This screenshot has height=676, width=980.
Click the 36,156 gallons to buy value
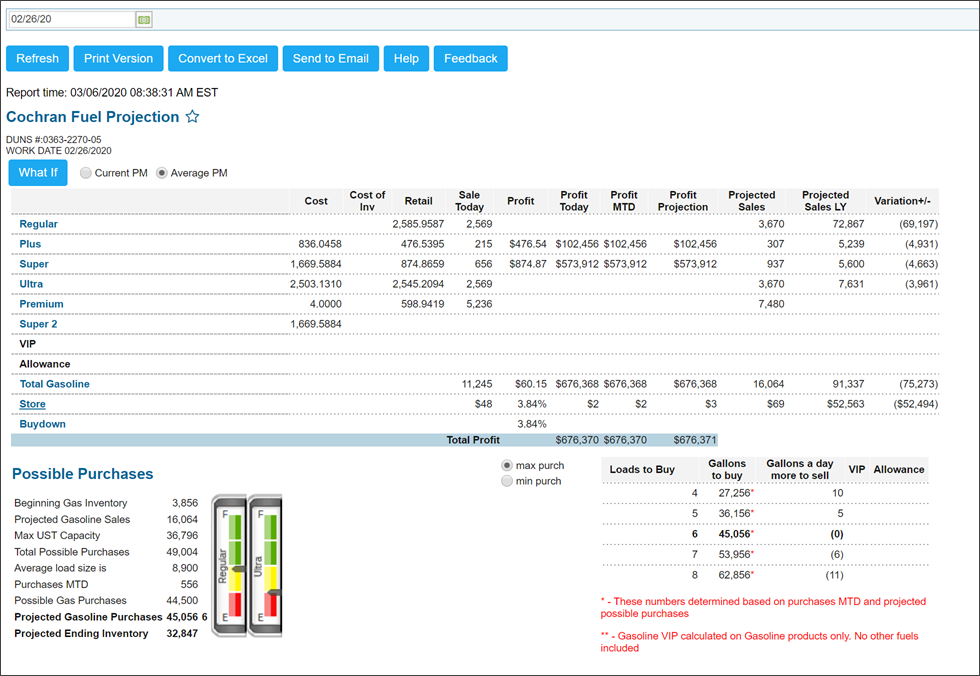click(734, 514)
